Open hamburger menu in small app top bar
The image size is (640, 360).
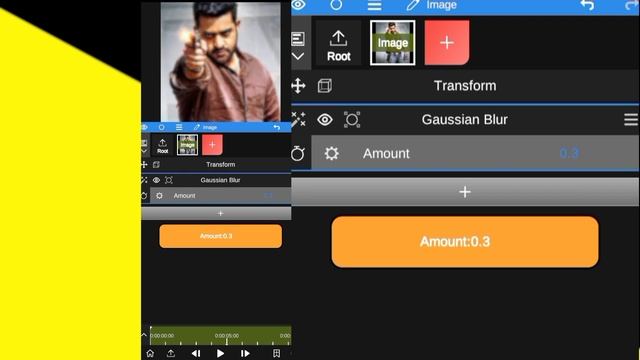point(179,127)
